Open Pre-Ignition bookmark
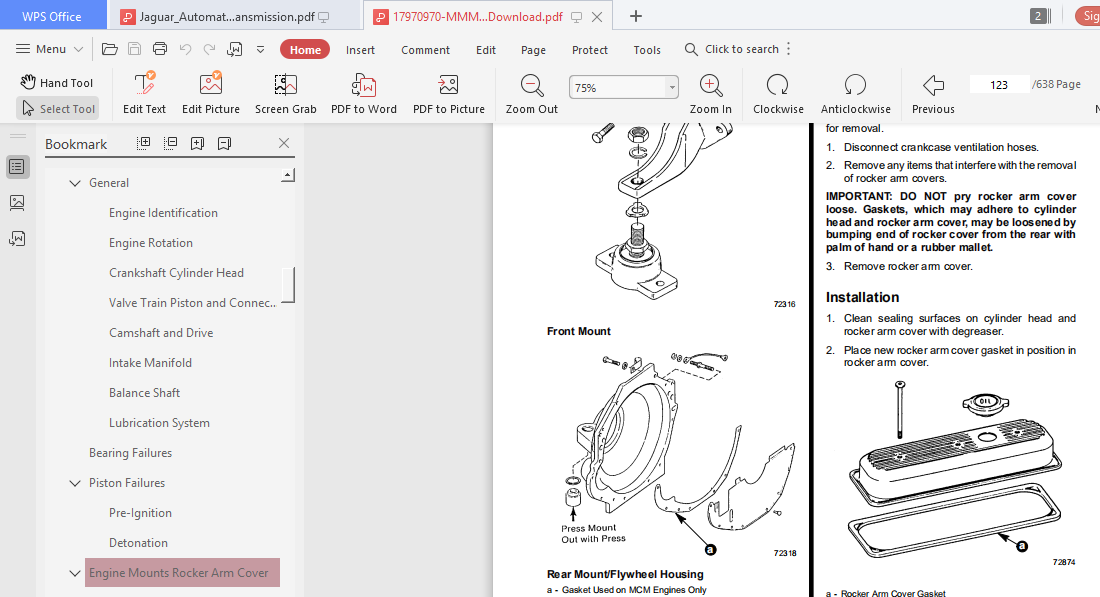 click(x=140, y=513)
